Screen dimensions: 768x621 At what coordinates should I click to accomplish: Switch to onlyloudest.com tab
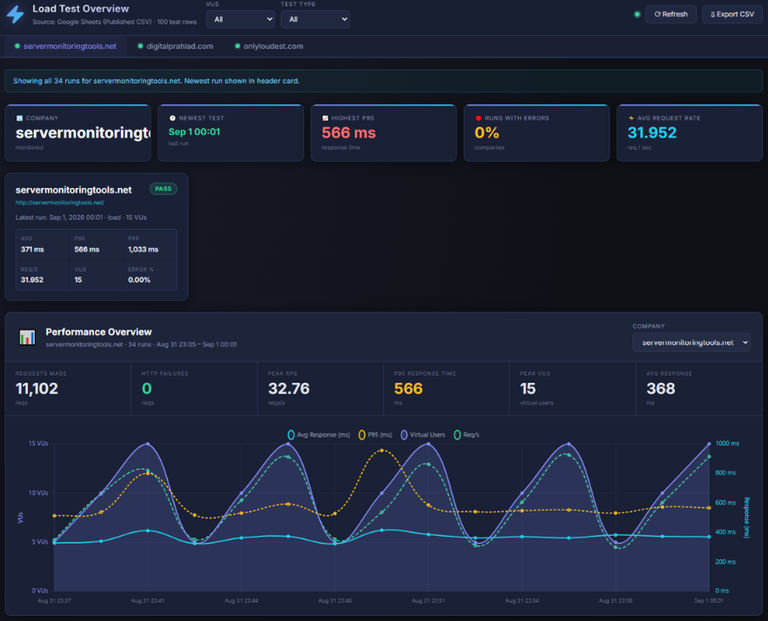point(269,46)
